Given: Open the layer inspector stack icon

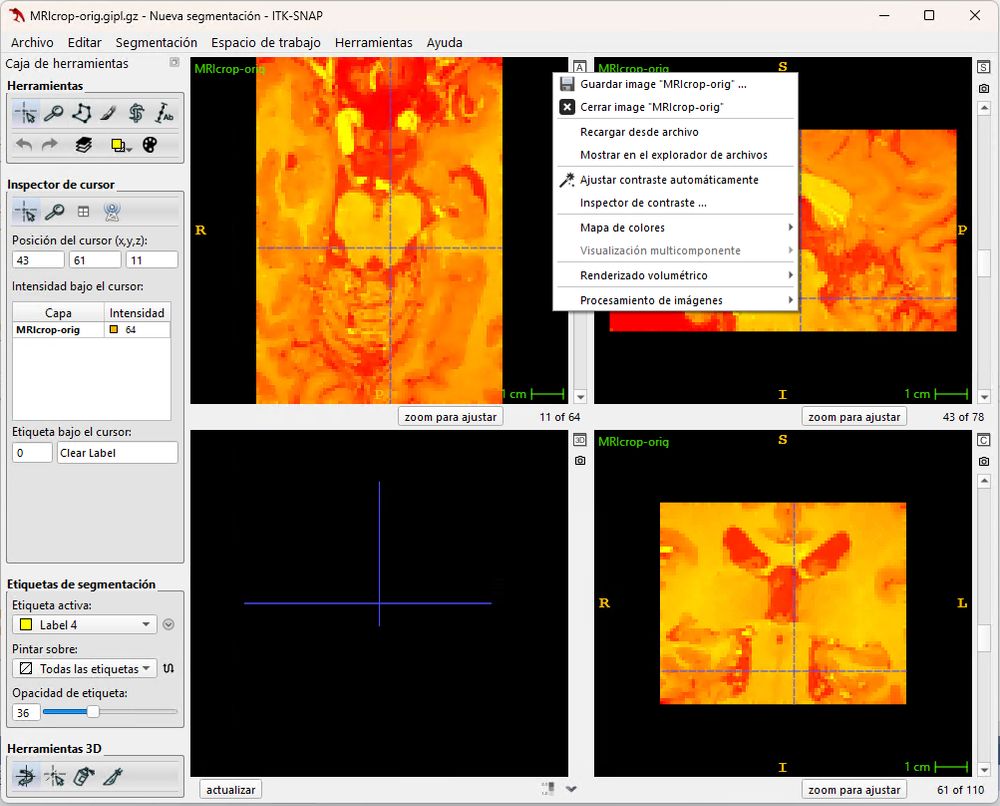Looking at the screenshot, I should (84, 145).
